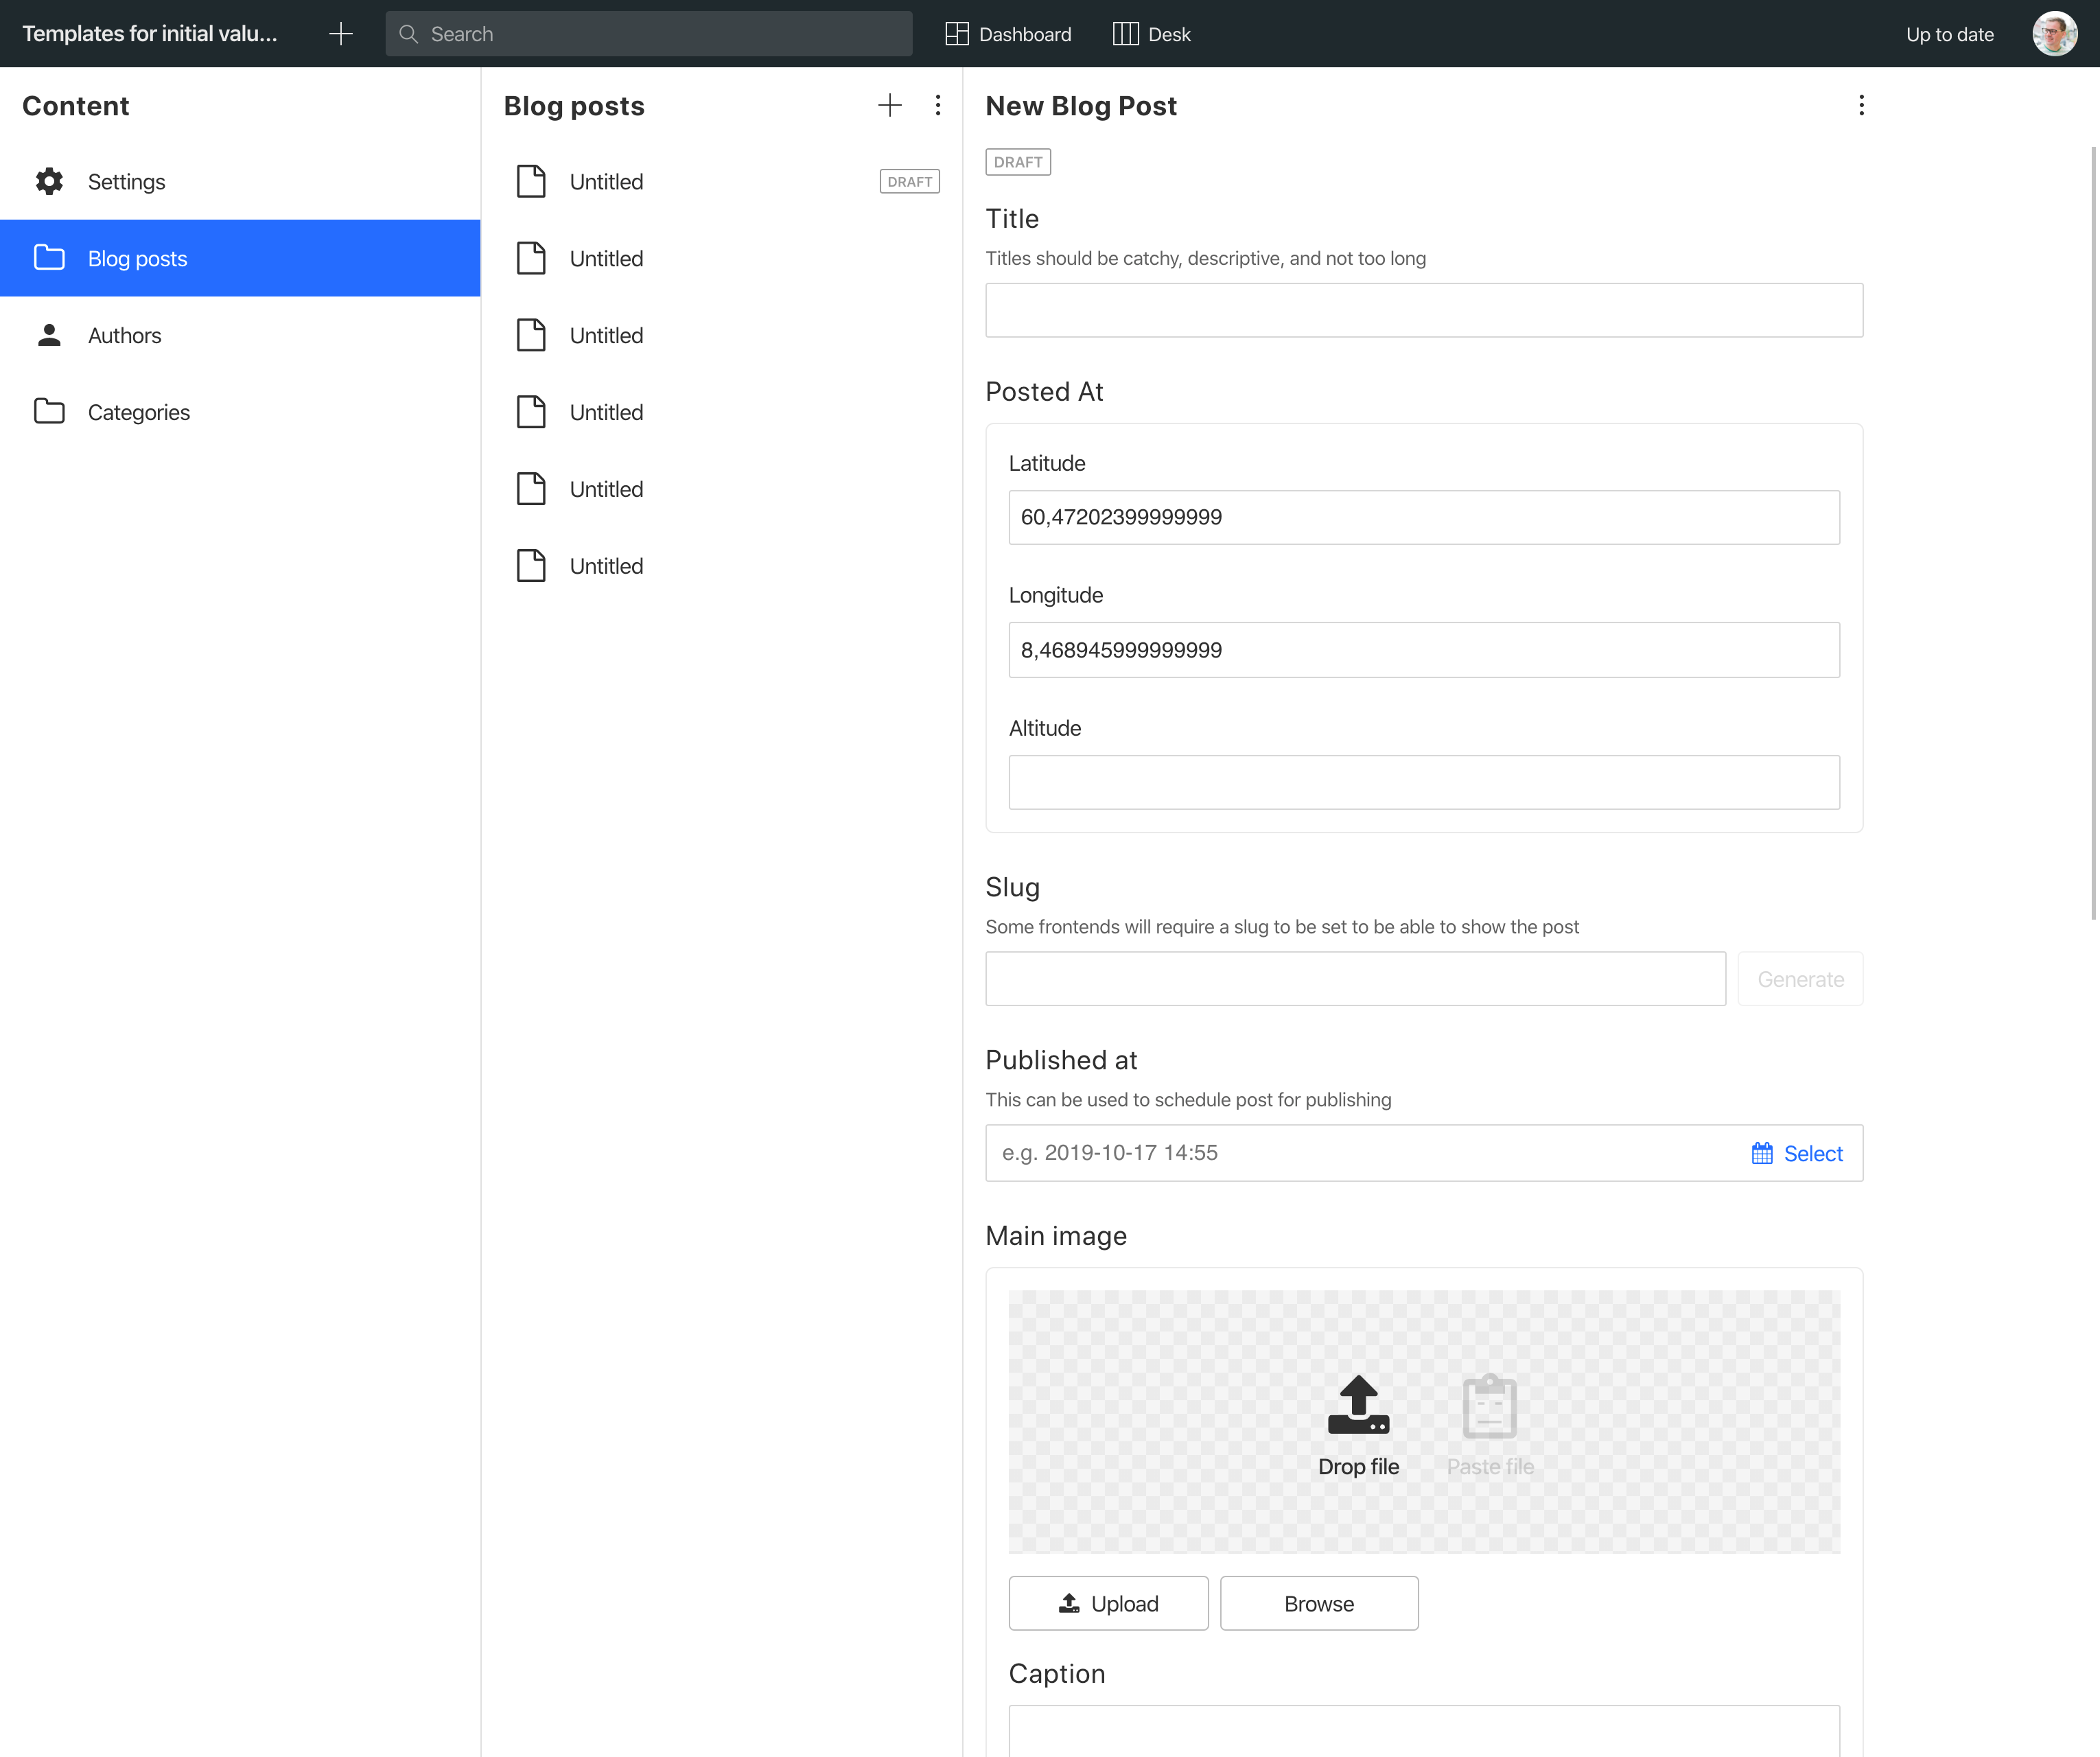This screenshot has height=1757, width=2100.
Task: Click the Blog posts folder icon
Action: tap(49, 257)
